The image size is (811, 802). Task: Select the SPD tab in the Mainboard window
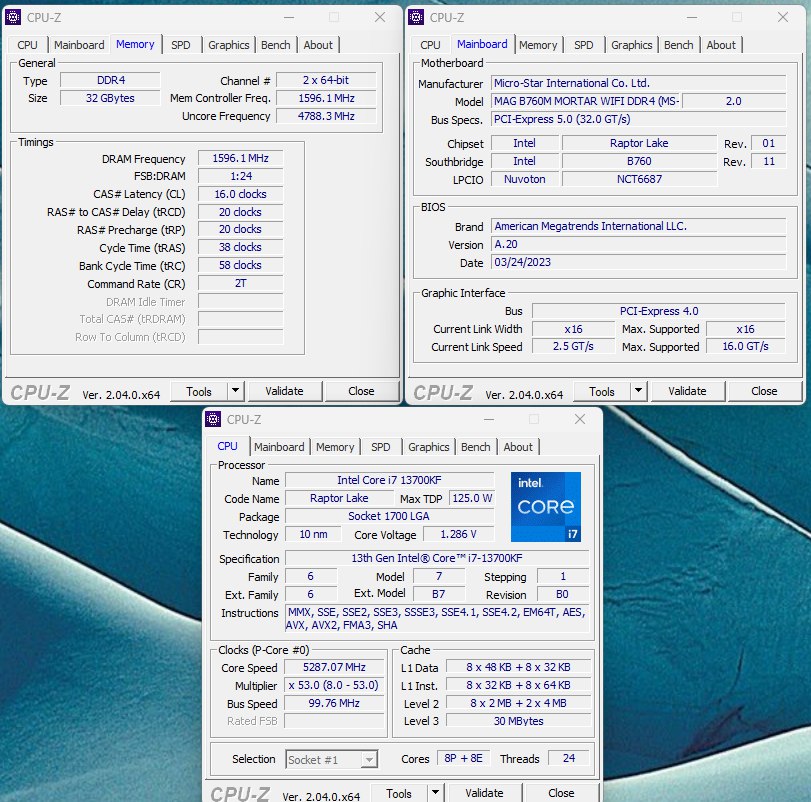pos(583,45)
